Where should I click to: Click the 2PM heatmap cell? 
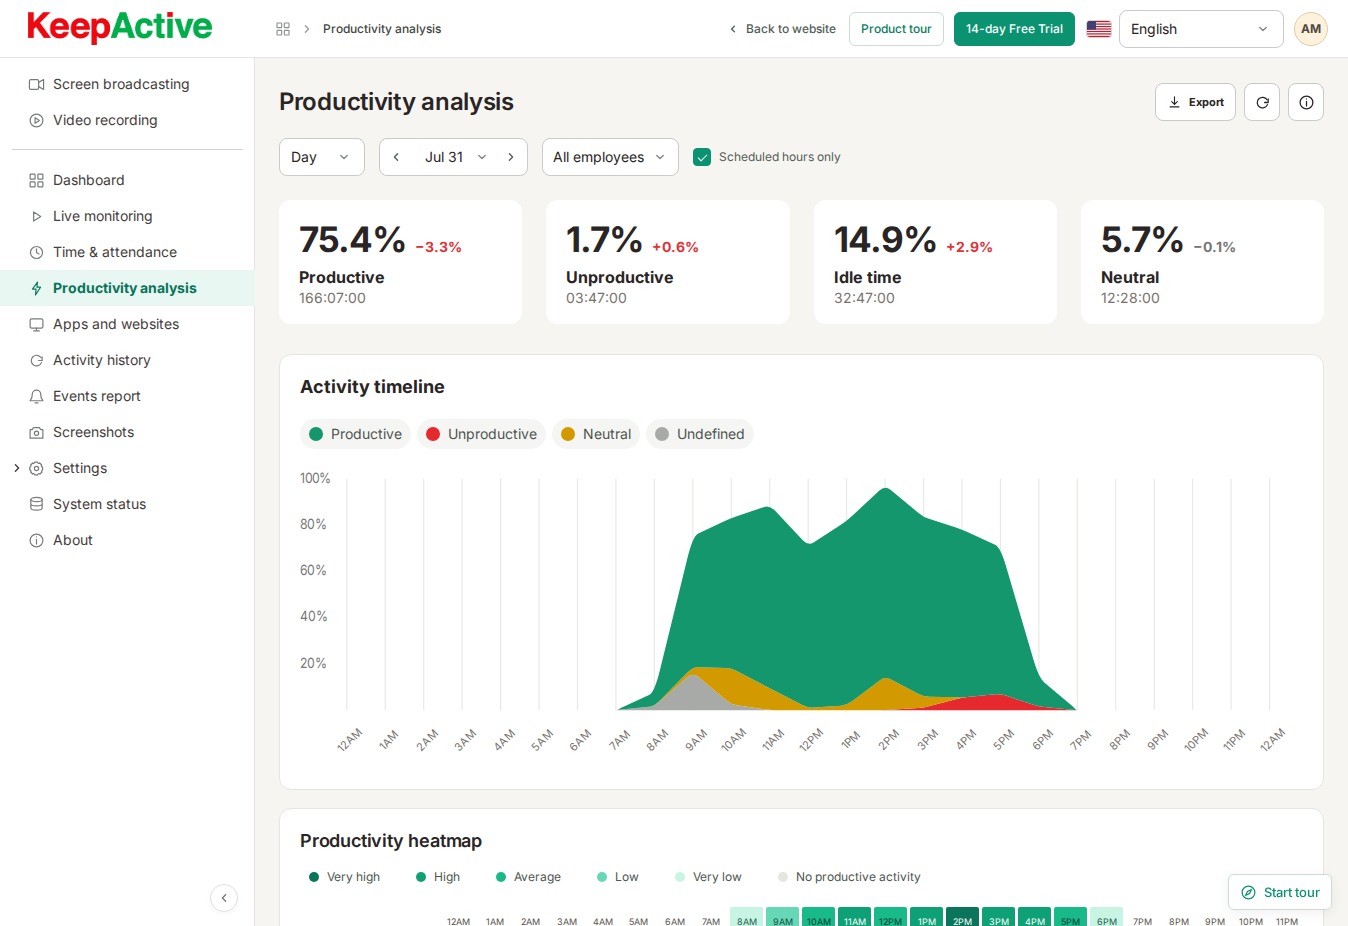[962, 917]
